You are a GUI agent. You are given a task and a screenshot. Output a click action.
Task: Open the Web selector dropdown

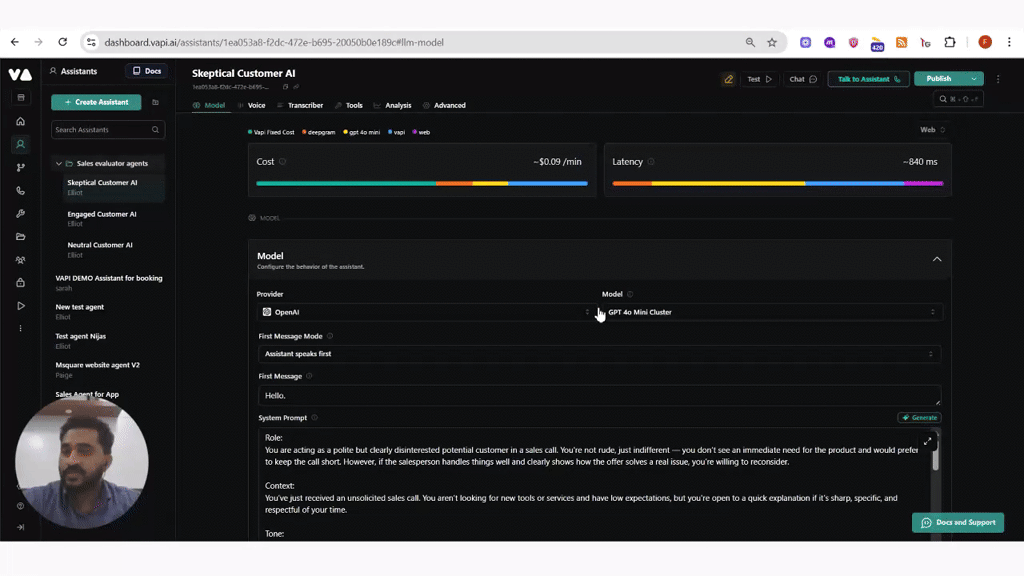pyautogui.click(x=933, y=130)
